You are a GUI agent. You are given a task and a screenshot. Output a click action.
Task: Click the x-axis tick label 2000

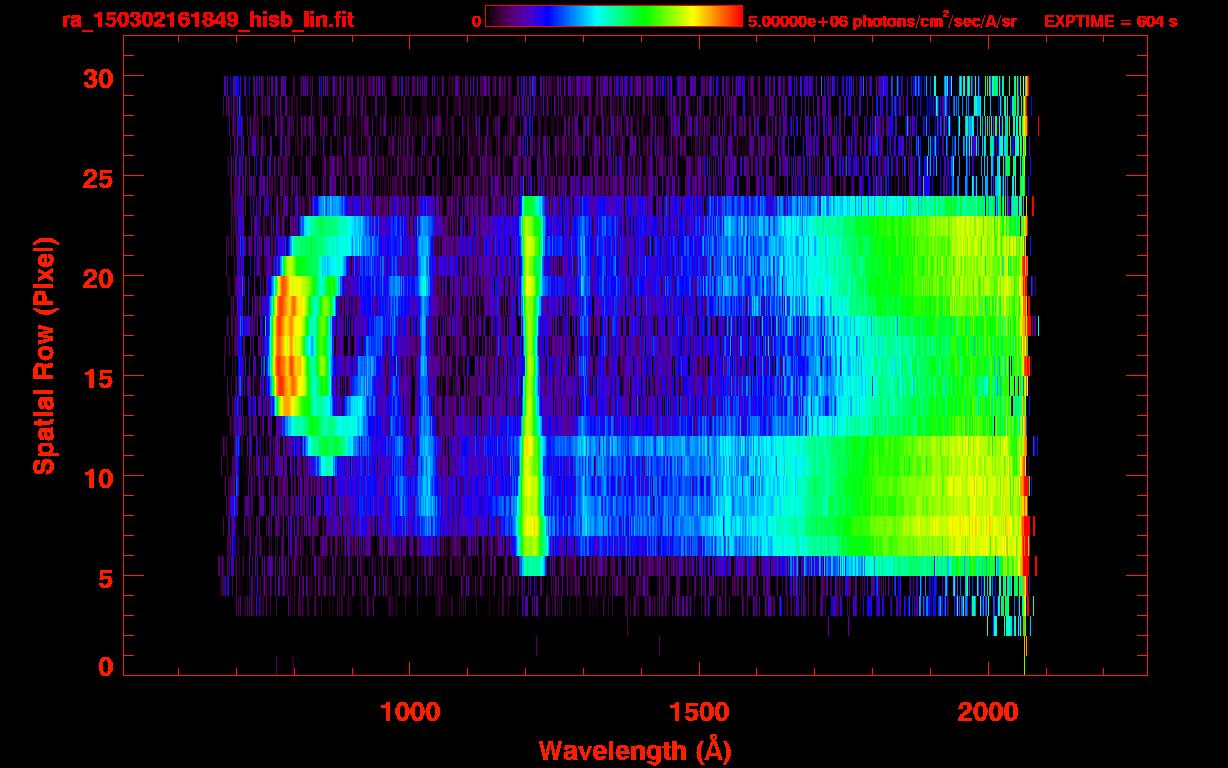point(988,711)
